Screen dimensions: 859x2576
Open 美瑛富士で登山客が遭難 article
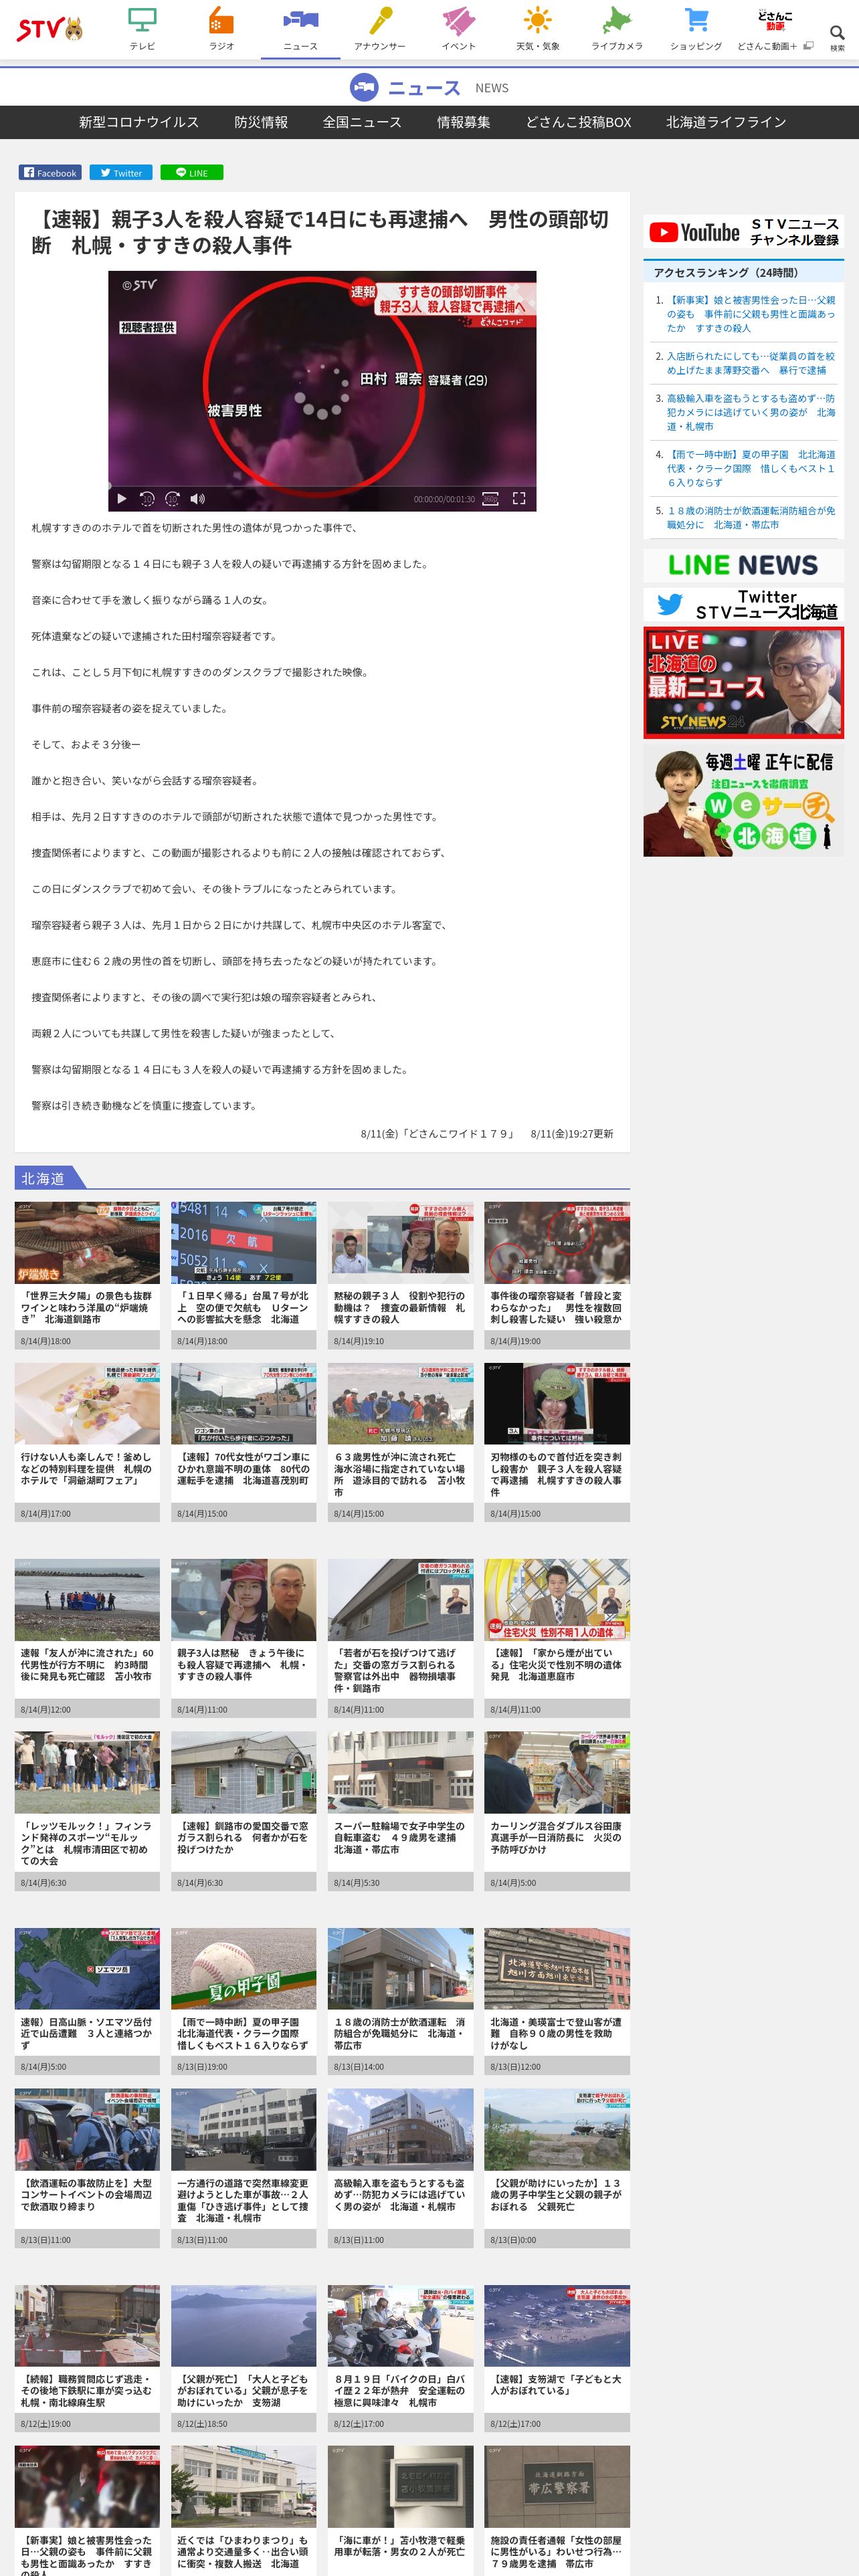point(556,2033)
